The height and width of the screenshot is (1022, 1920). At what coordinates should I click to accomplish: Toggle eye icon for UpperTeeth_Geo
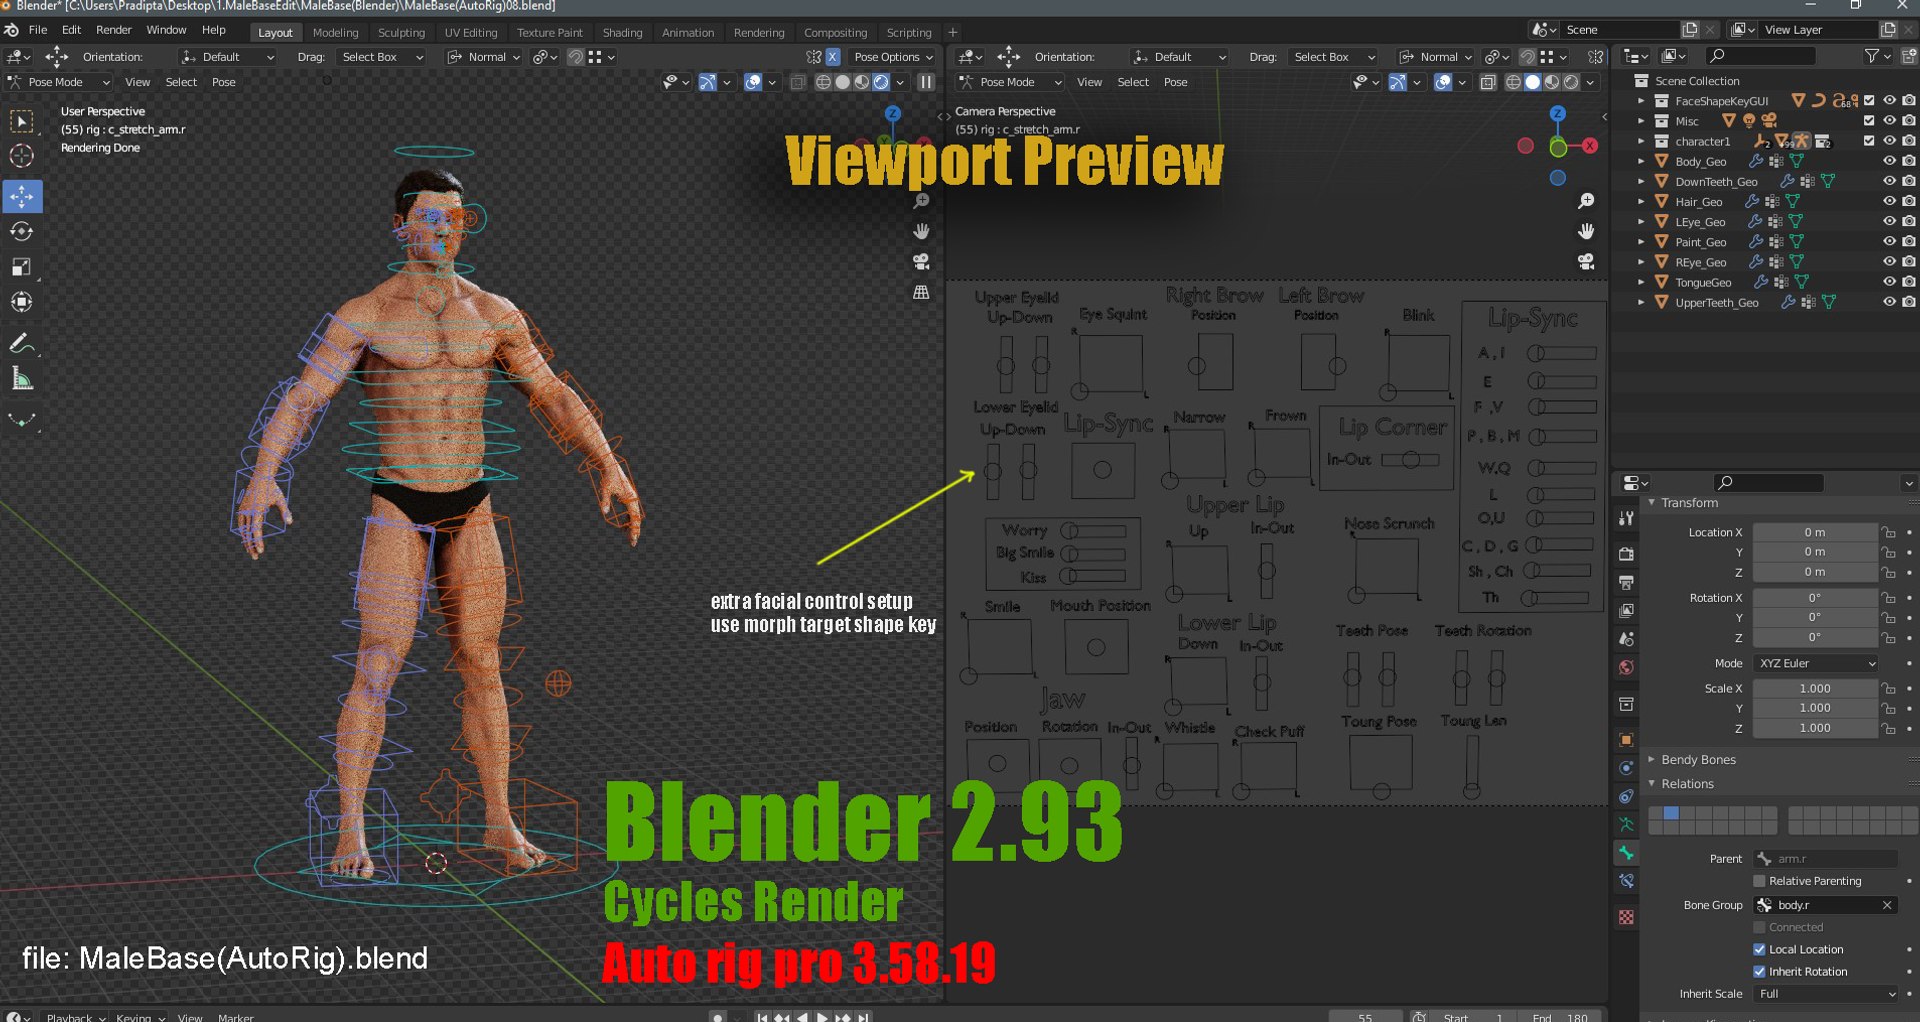(x=1889, y=302)
